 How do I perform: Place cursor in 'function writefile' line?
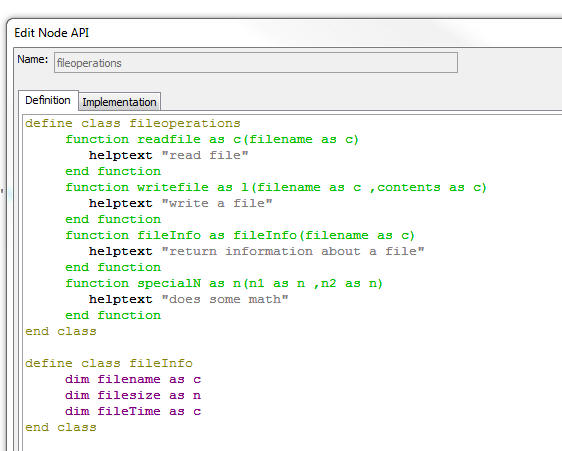[x=276, y=187]
